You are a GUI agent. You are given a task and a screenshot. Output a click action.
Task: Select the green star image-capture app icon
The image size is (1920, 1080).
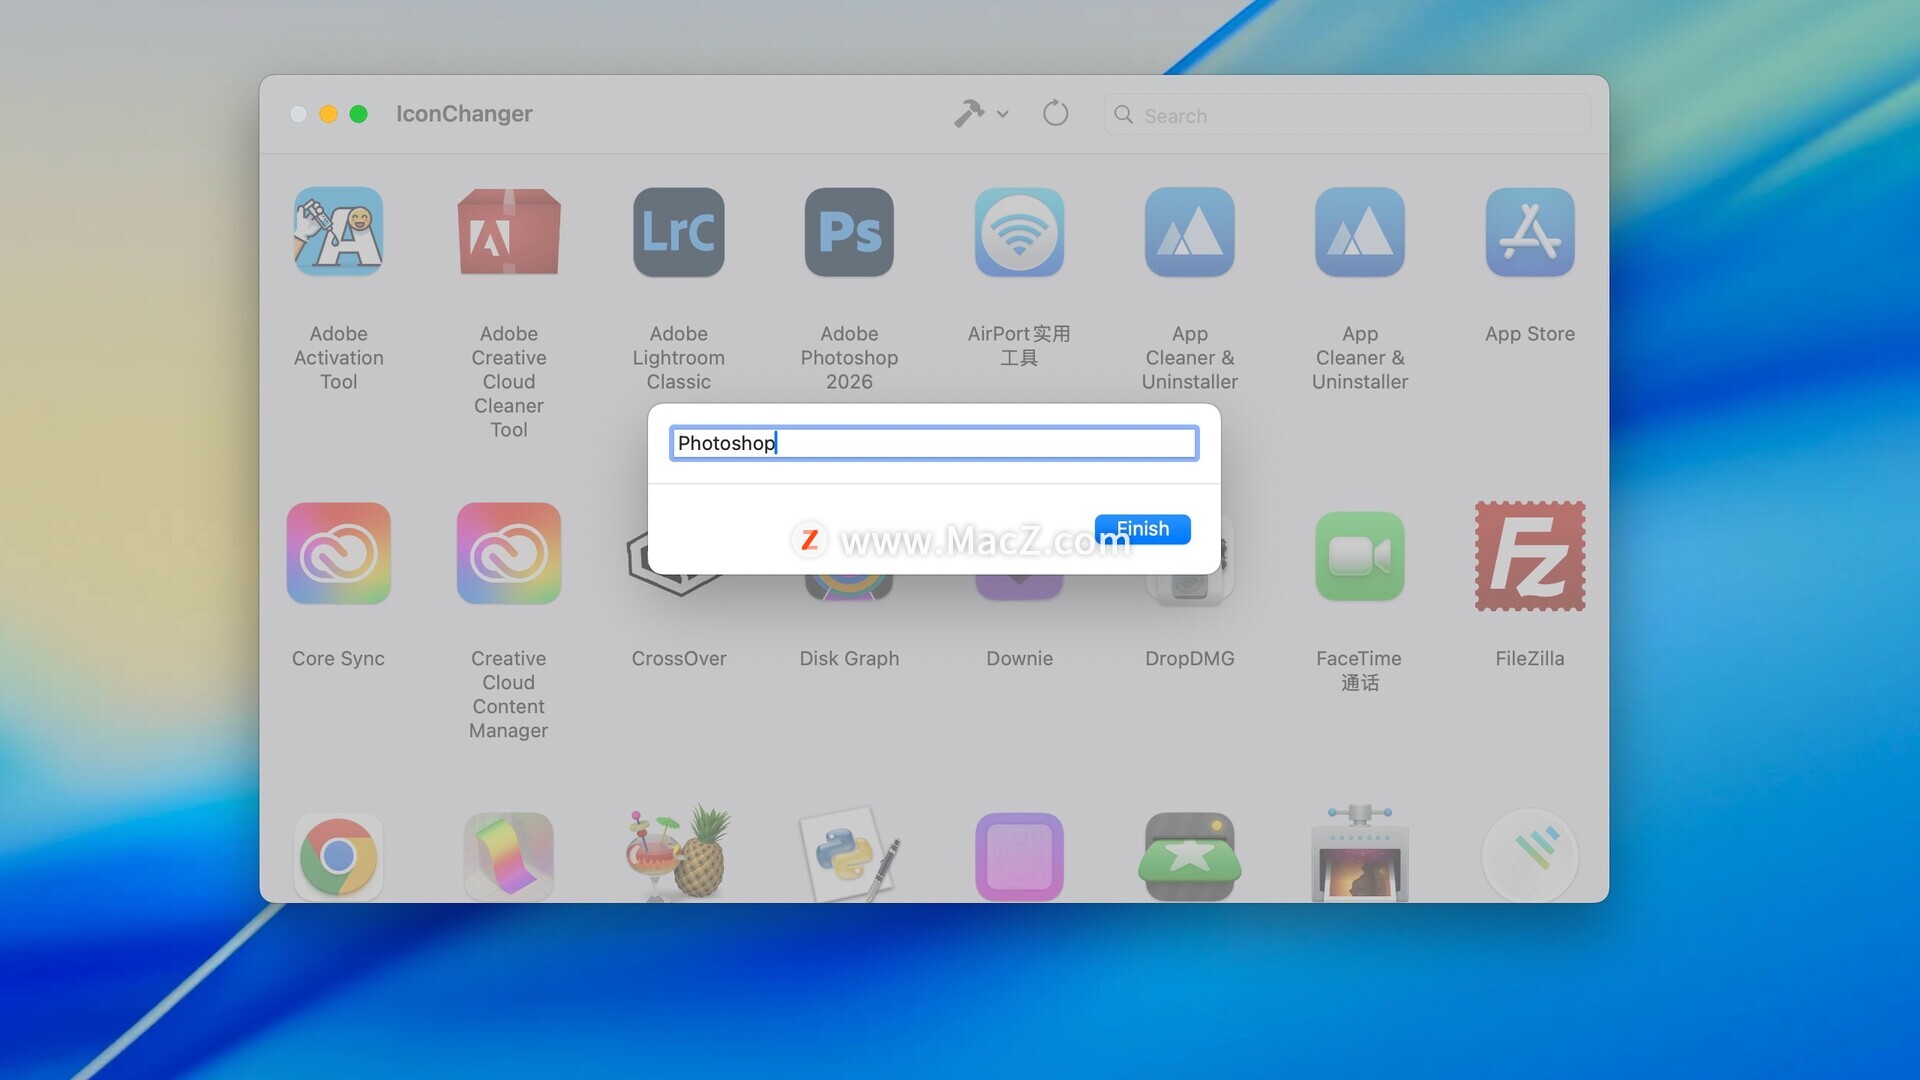1189,856
